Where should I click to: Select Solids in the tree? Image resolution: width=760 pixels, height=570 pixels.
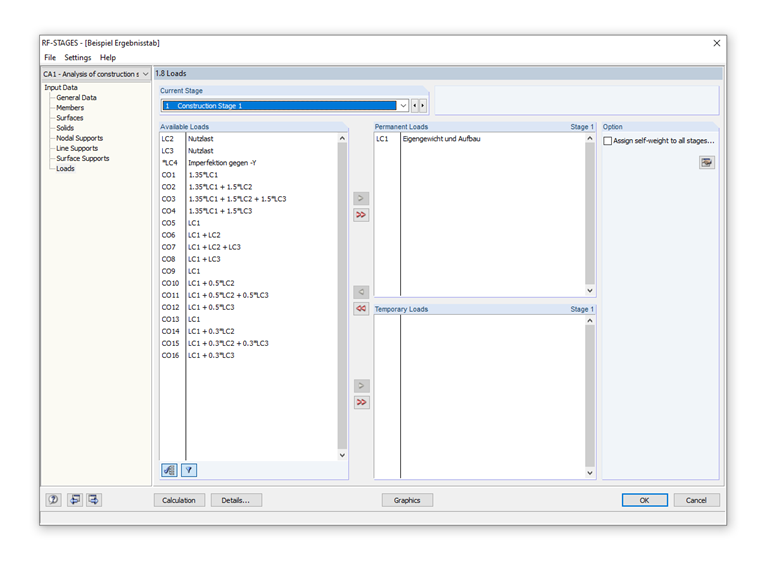coord(65,128)
